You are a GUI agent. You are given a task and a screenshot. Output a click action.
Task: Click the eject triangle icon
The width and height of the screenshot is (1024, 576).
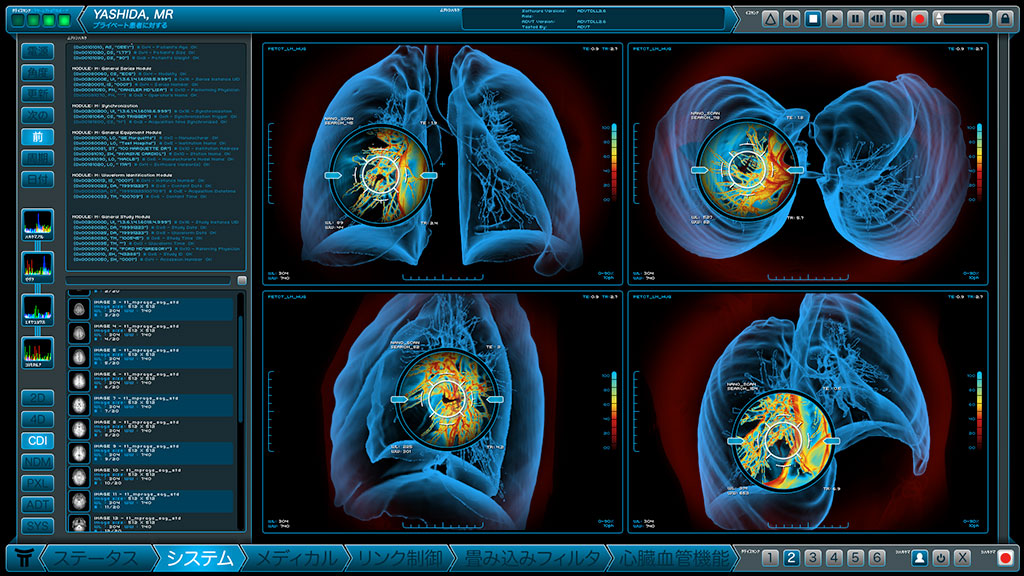click(x=770, y=18)
